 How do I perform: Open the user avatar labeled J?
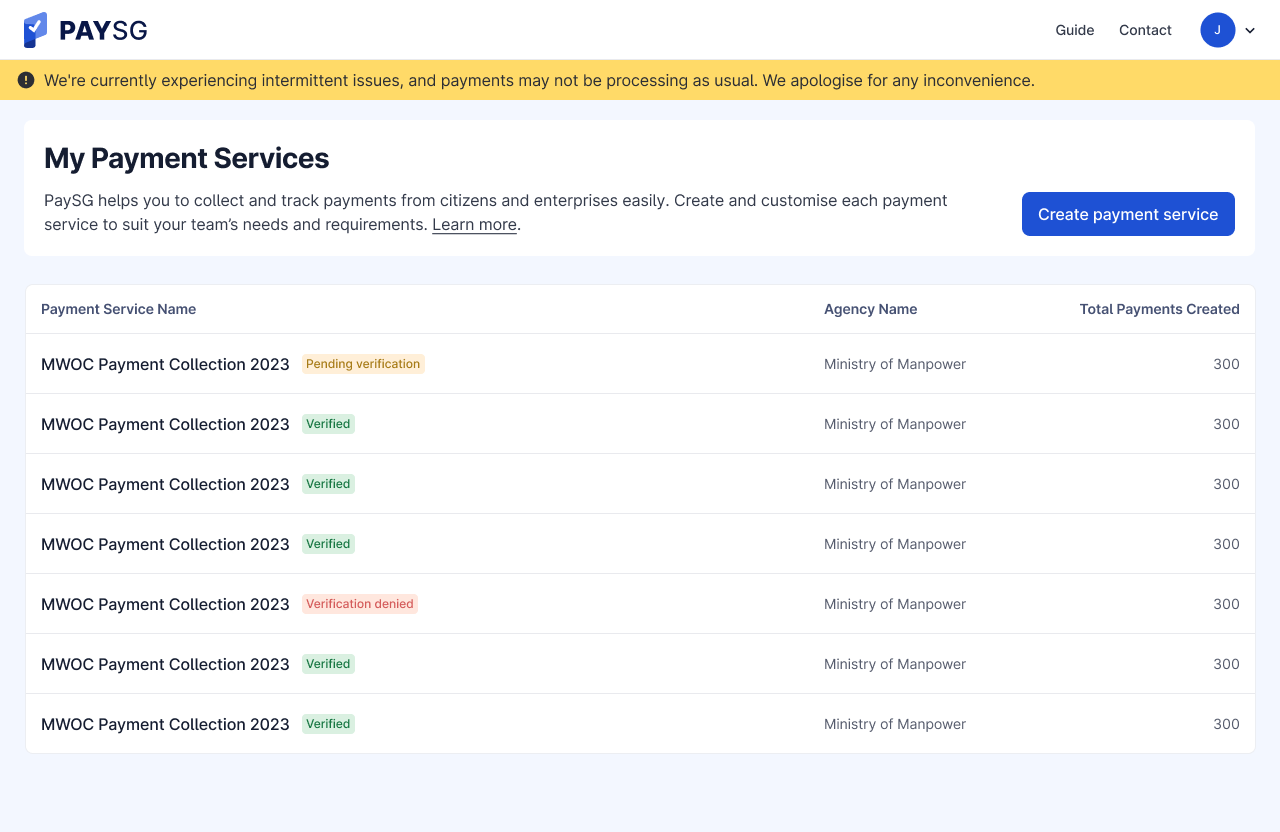point(1217,30)
